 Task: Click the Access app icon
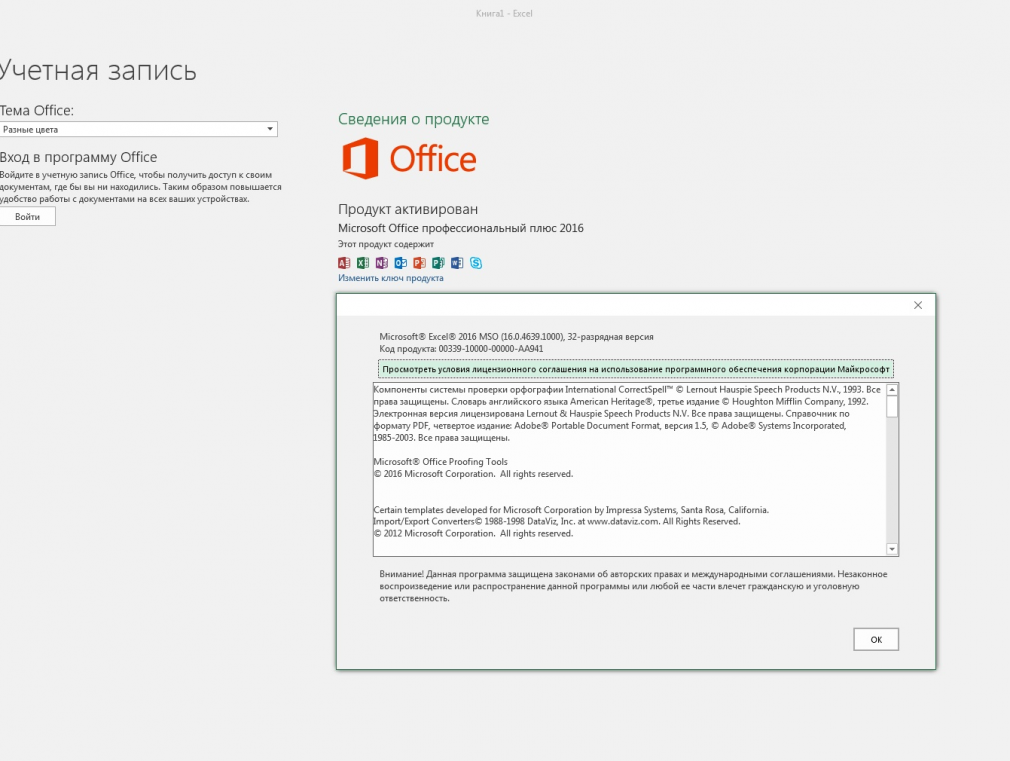coord(344,263)
